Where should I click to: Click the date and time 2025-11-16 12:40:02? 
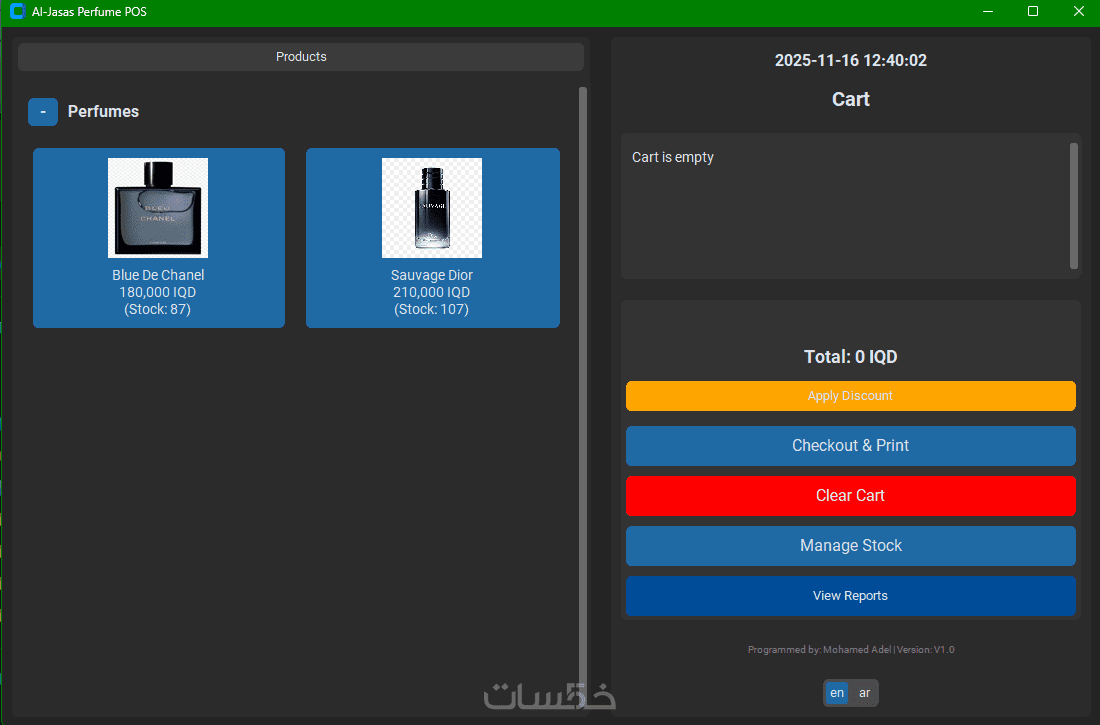coord(850,60)
